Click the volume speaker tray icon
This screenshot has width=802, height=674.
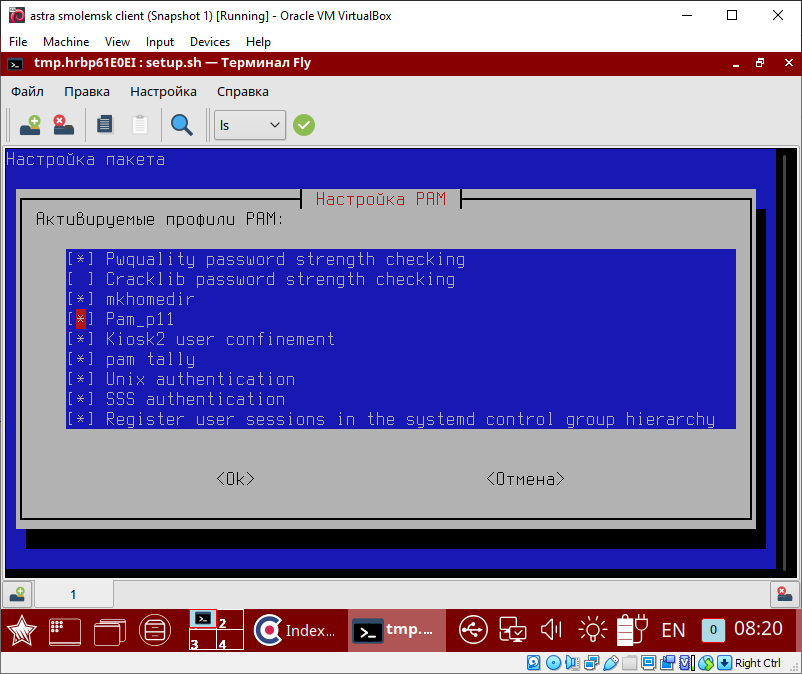pyautogui.click(x=551, y=630)
